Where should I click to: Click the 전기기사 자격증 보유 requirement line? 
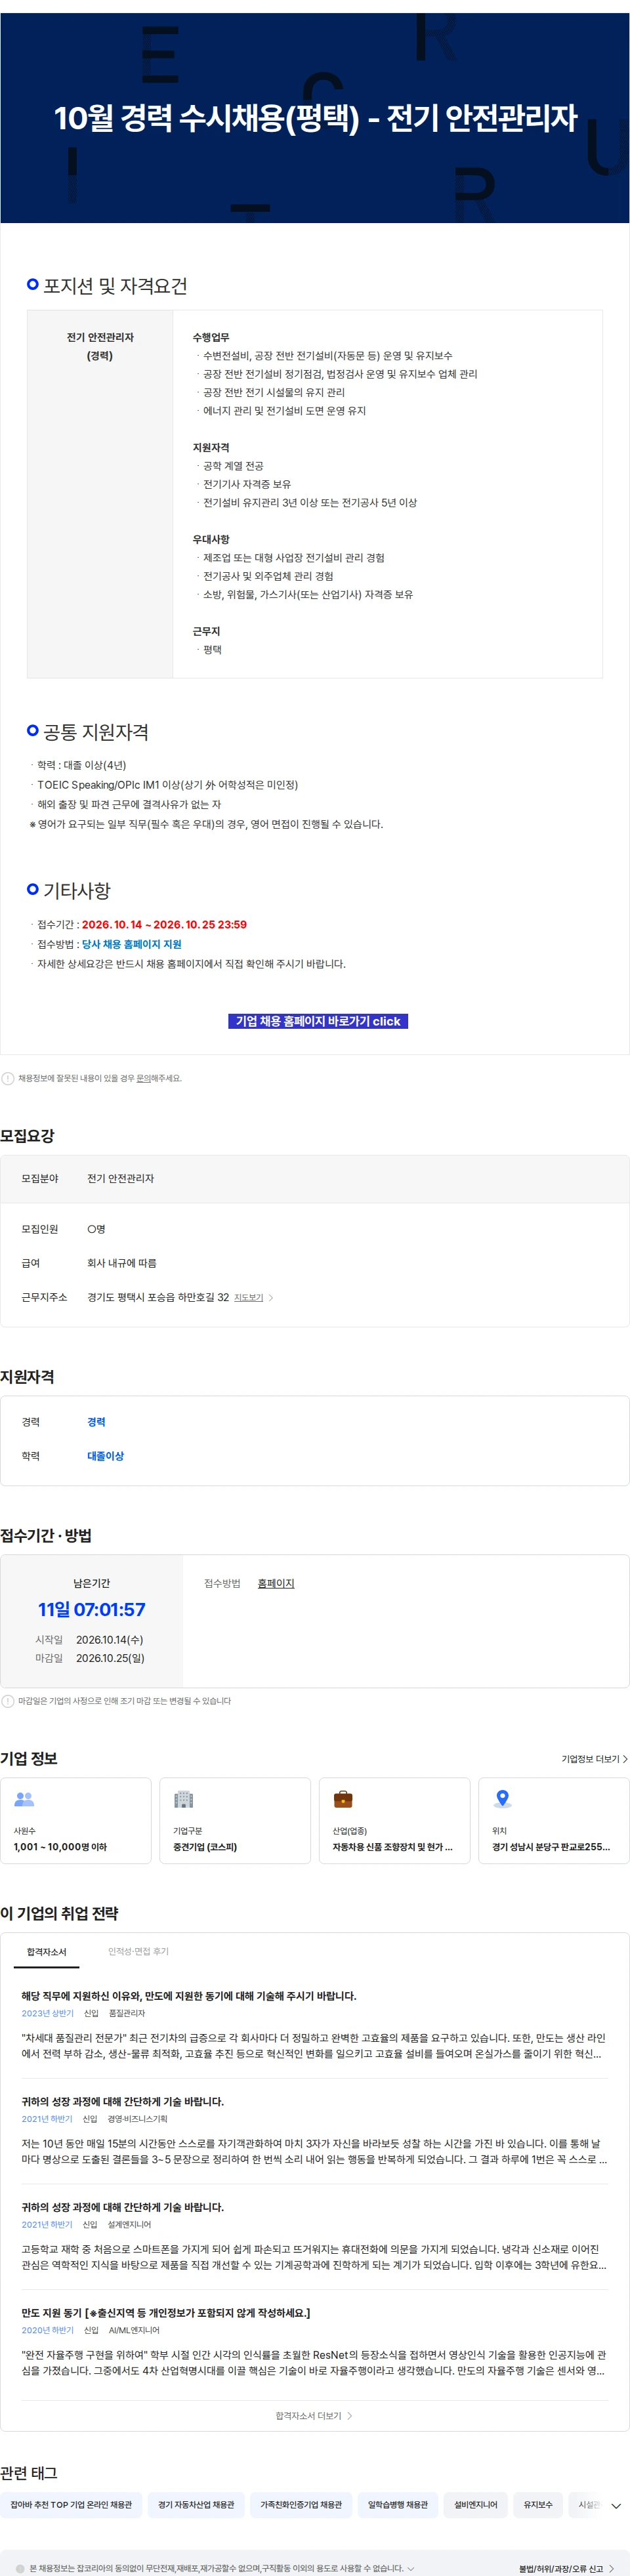pos(247,484)
